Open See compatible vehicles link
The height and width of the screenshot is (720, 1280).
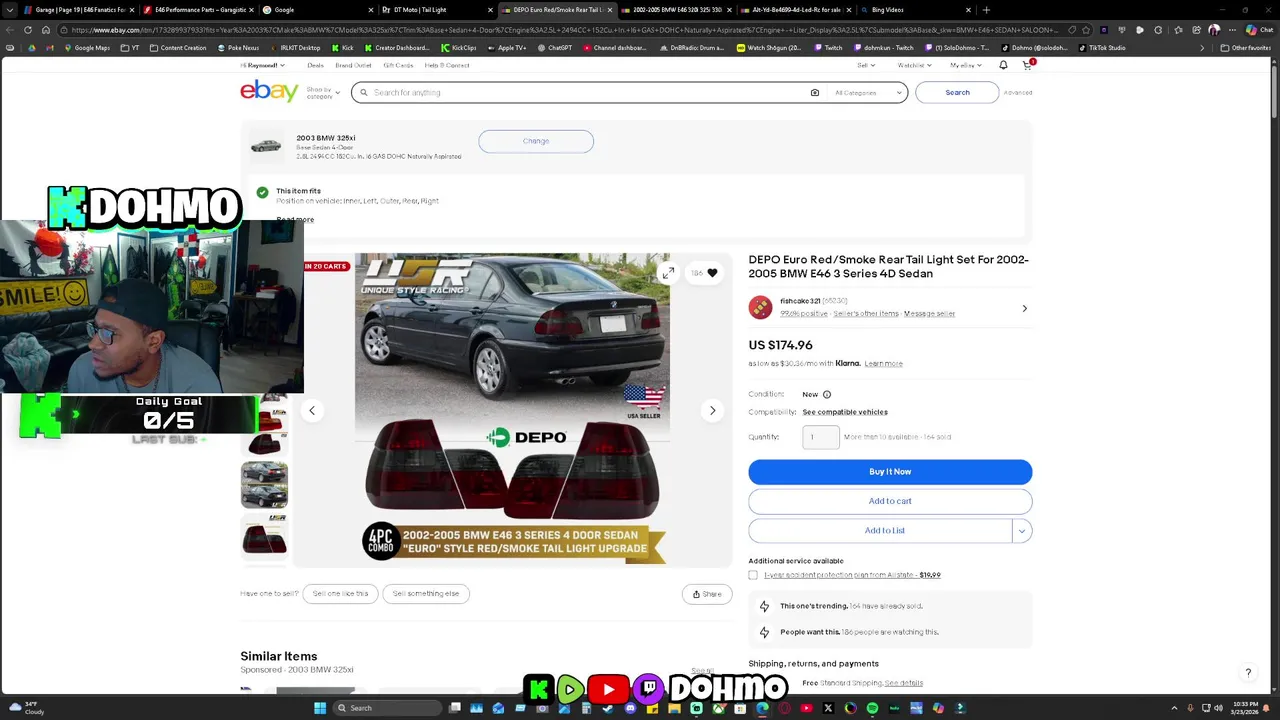coord(845,412)
